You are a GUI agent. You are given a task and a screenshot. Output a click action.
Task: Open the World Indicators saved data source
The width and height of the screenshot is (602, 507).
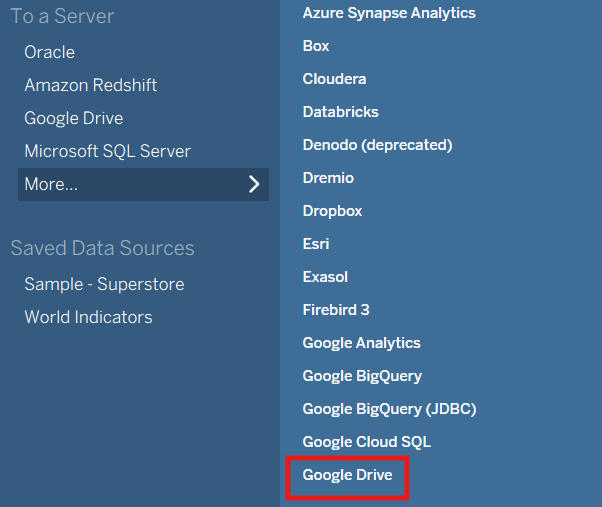(x=88, y=317)
